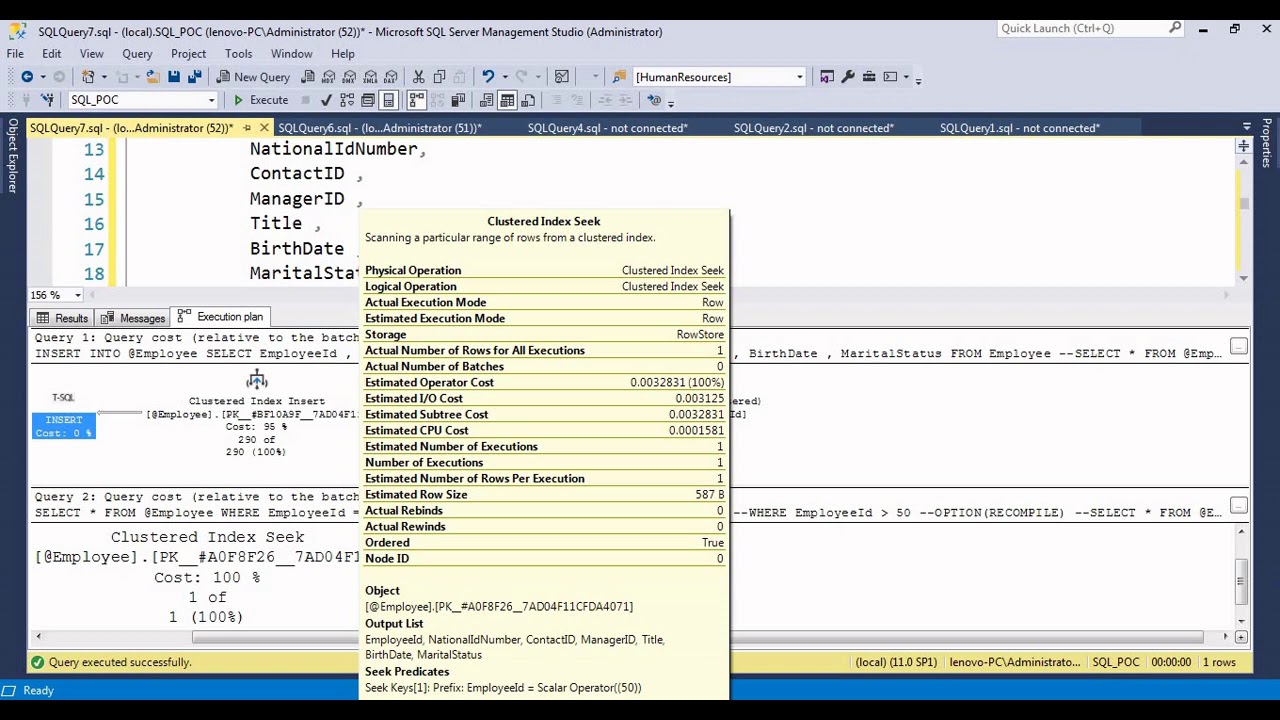Click the Increase Indent icon
This screenshot has height=720, width=1280.
click(x=627, y=100)
